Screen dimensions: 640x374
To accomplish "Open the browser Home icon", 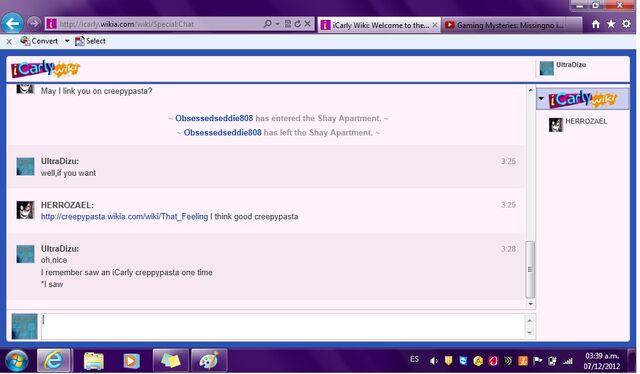I will tap(596, 24).
